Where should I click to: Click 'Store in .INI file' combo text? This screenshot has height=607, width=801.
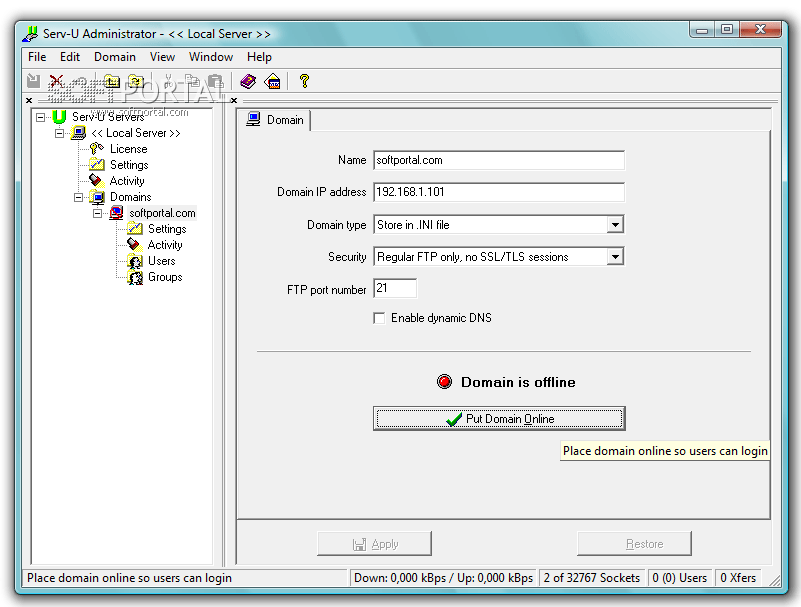click(x=413, y=225)
